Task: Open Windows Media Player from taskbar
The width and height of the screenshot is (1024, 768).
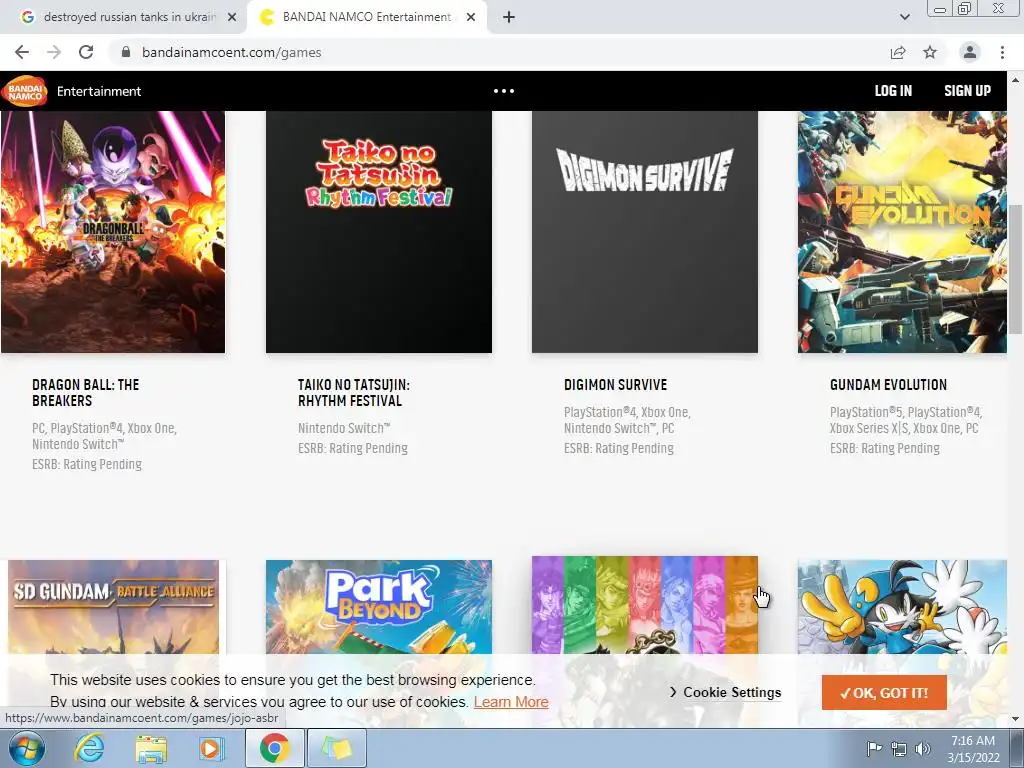Action: (x=211, y=748)
